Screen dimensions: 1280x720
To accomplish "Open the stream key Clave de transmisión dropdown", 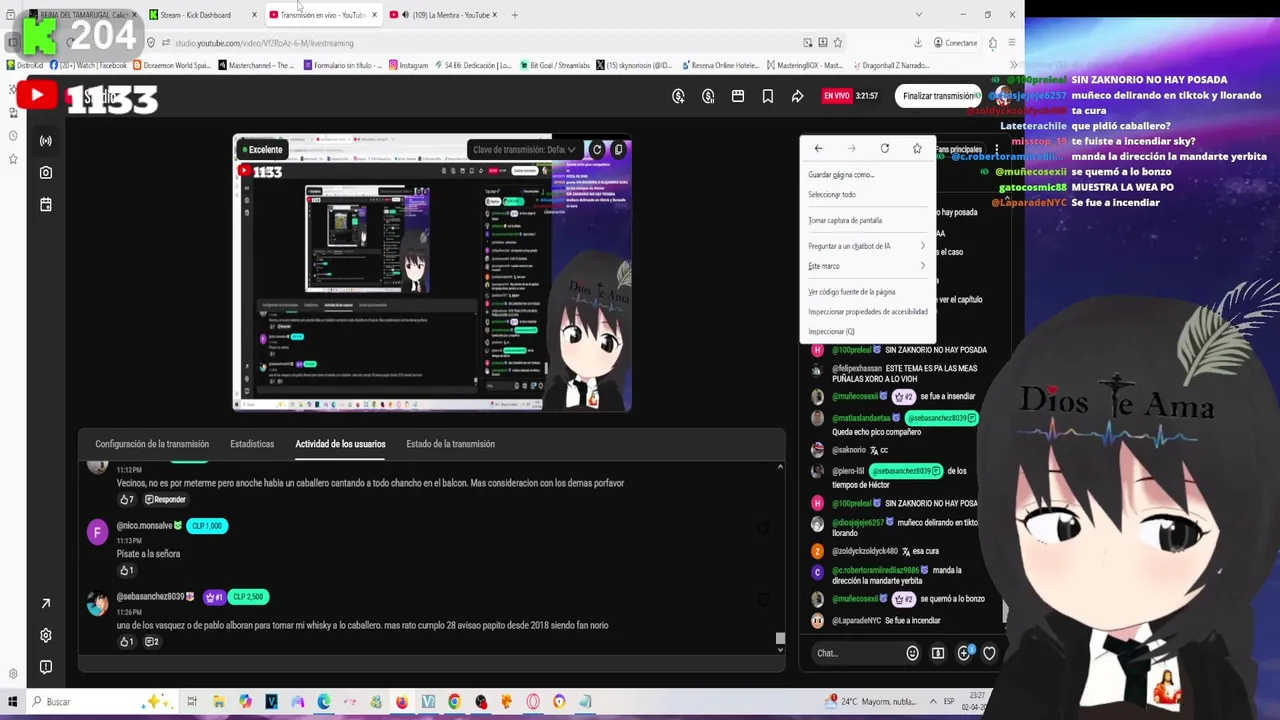I will pyautogui.click(x=524, y=150).
